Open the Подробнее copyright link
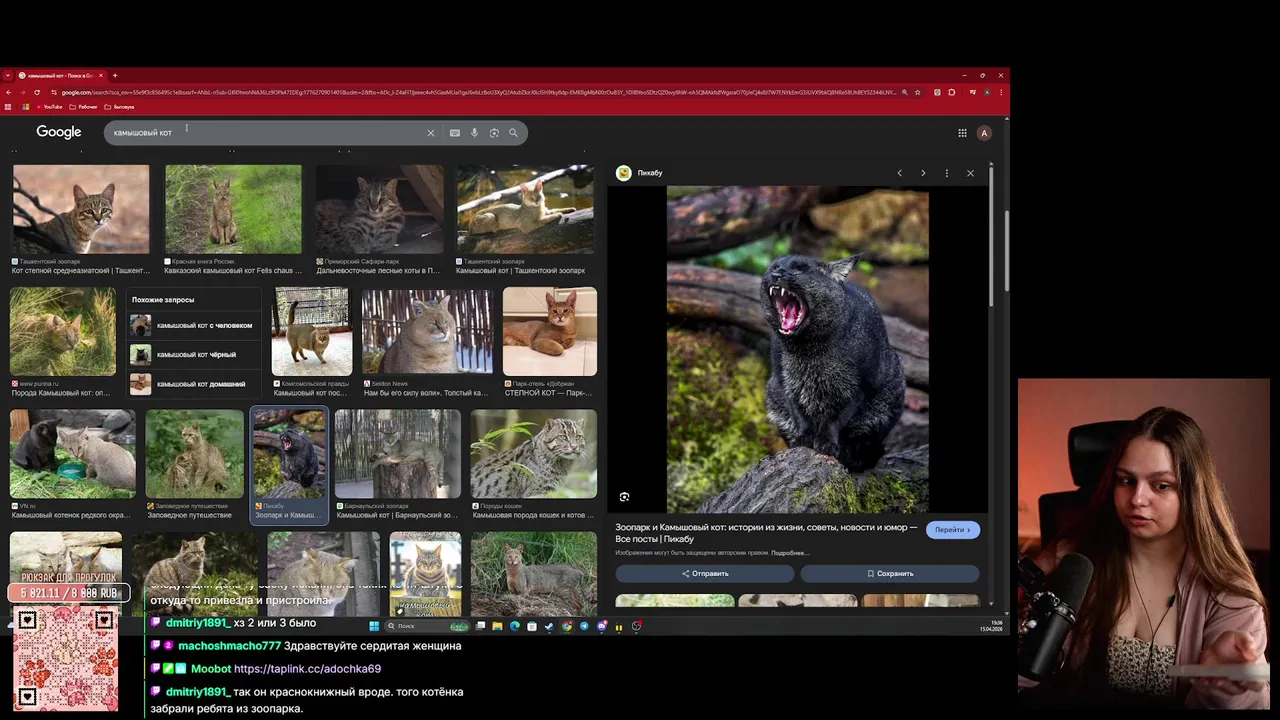The height and width of the screenshot is (720, 1280). [x=790, y=553]
